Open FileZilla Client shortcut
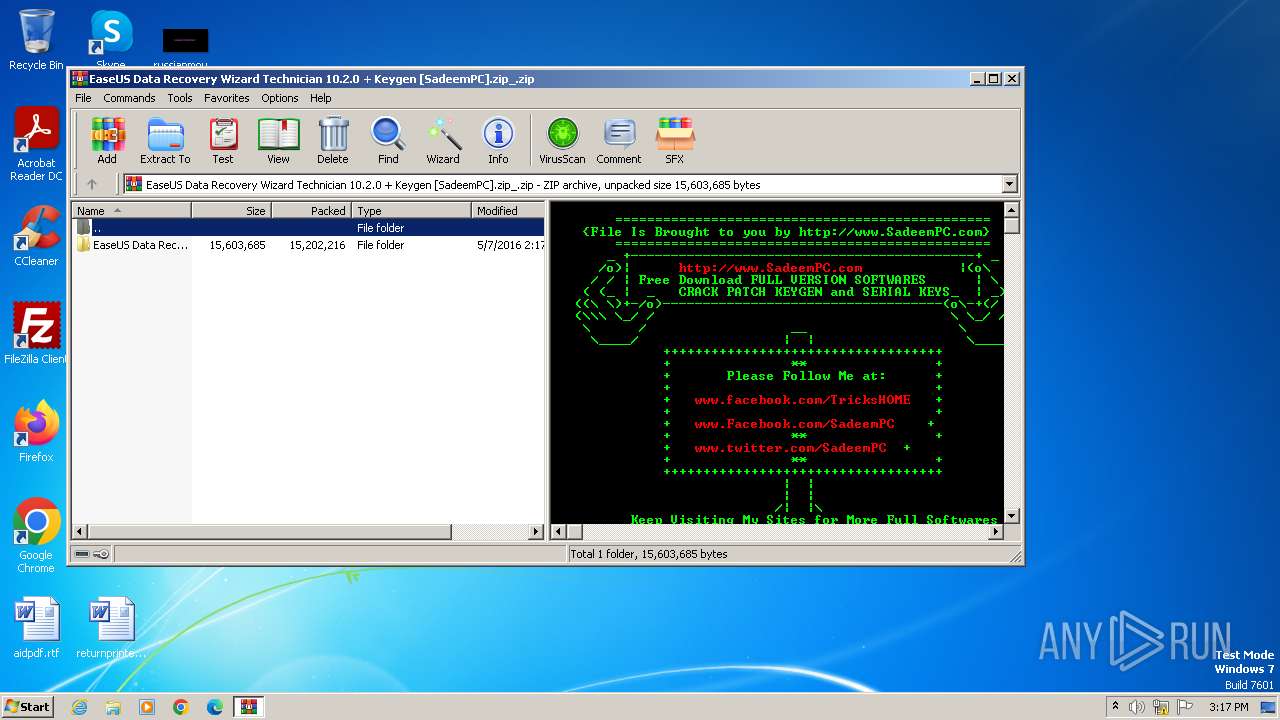This screenshot has height=720, width=1280. (x=36, y=334)
